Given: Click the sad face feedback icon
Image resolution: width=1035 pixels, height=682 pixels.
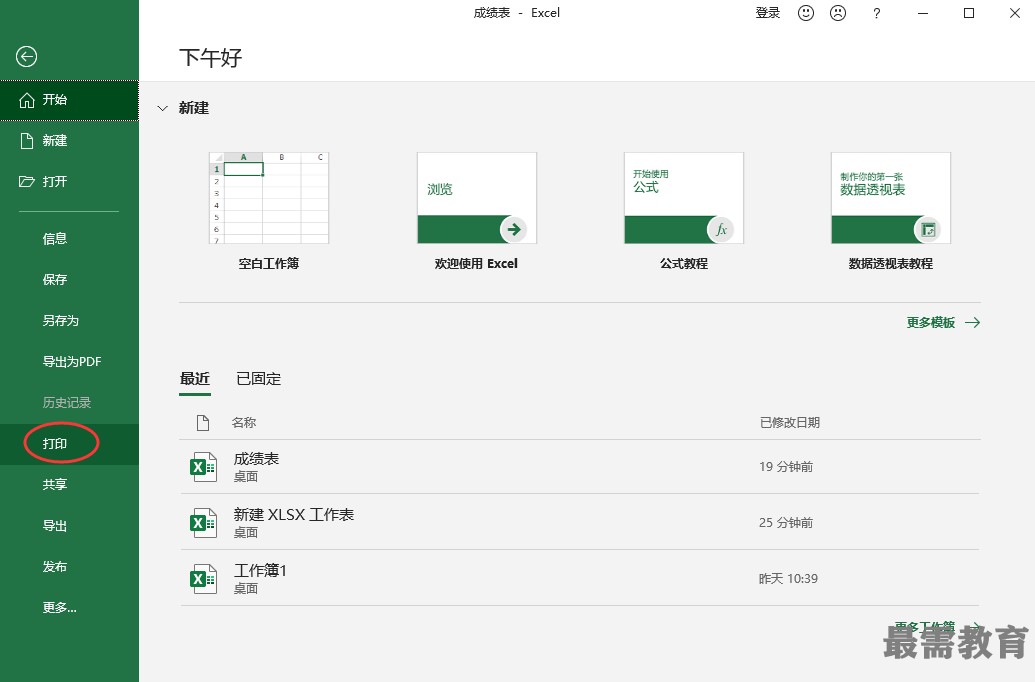Looking at the screenshot, I should (838, 13).
